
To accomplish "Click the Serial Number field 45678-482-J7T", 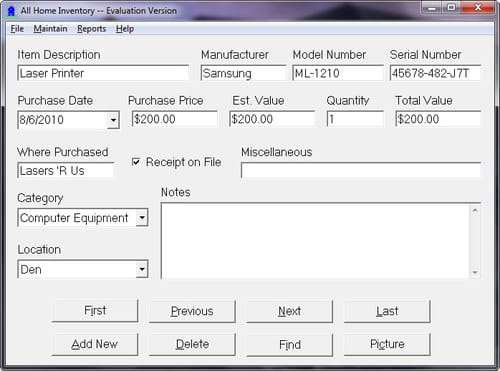I will 435,73.
